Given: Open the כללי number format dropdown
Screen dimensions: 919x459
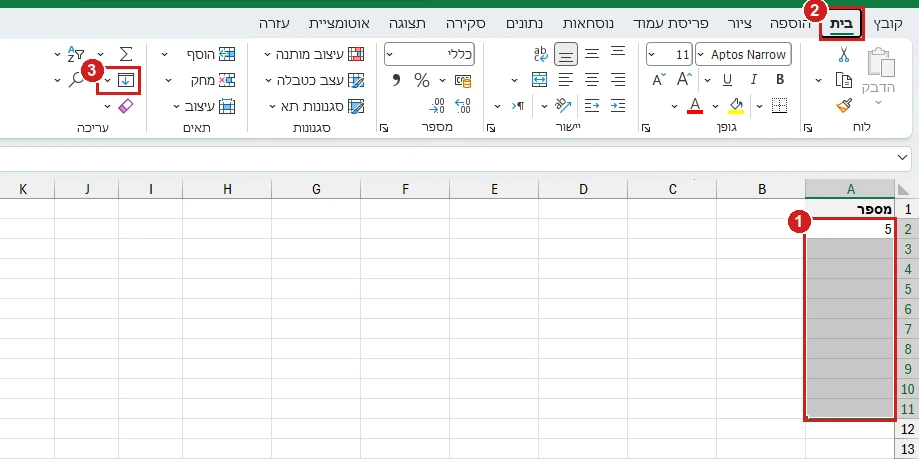Looking at the screenshot, I should click(x=429, y=55).
